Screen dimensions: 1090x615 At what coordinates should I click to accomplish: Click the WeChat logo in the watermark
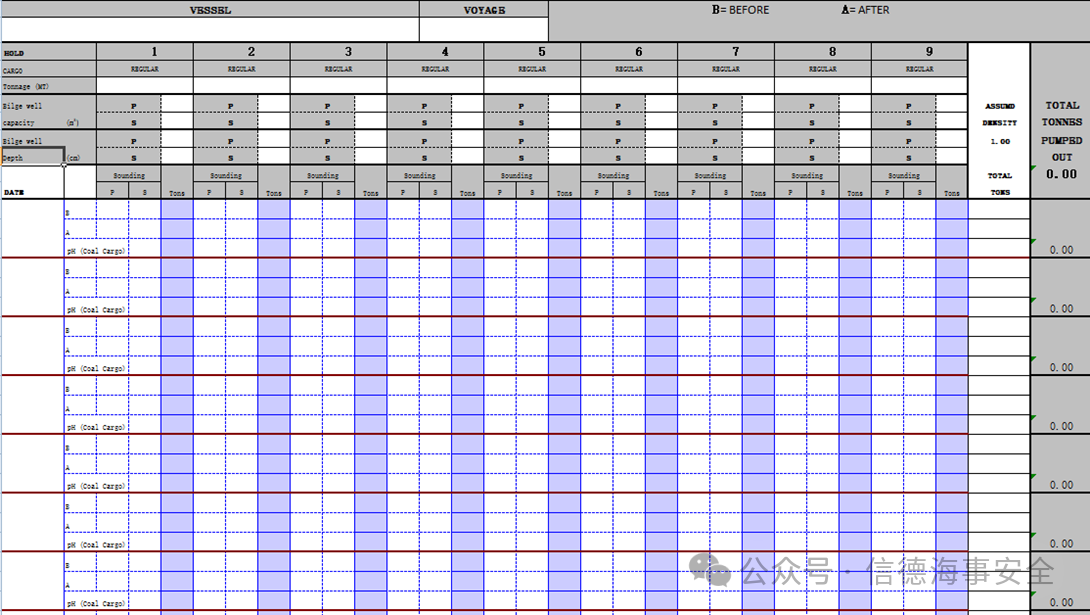coord(710,569)
